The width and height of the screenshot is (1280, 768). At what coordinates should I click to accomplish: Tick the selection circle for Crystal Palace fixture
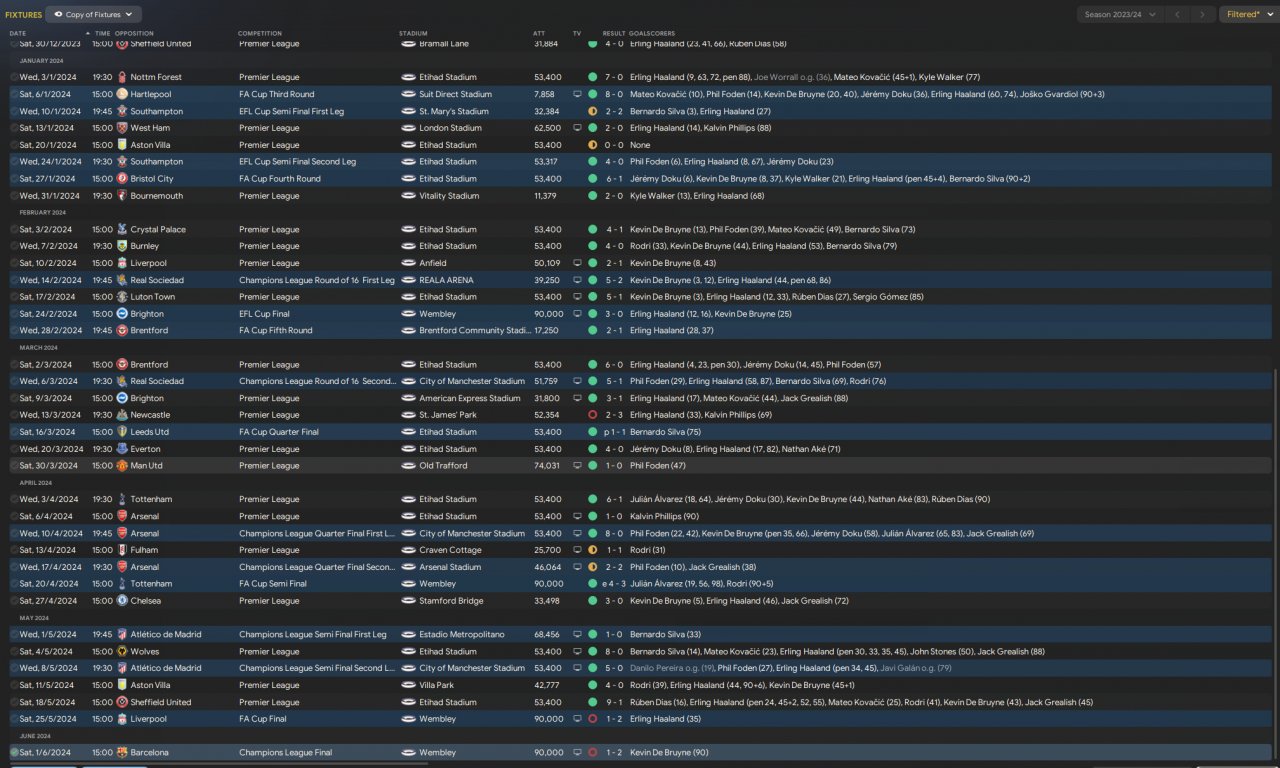click(x=14, y=229)
